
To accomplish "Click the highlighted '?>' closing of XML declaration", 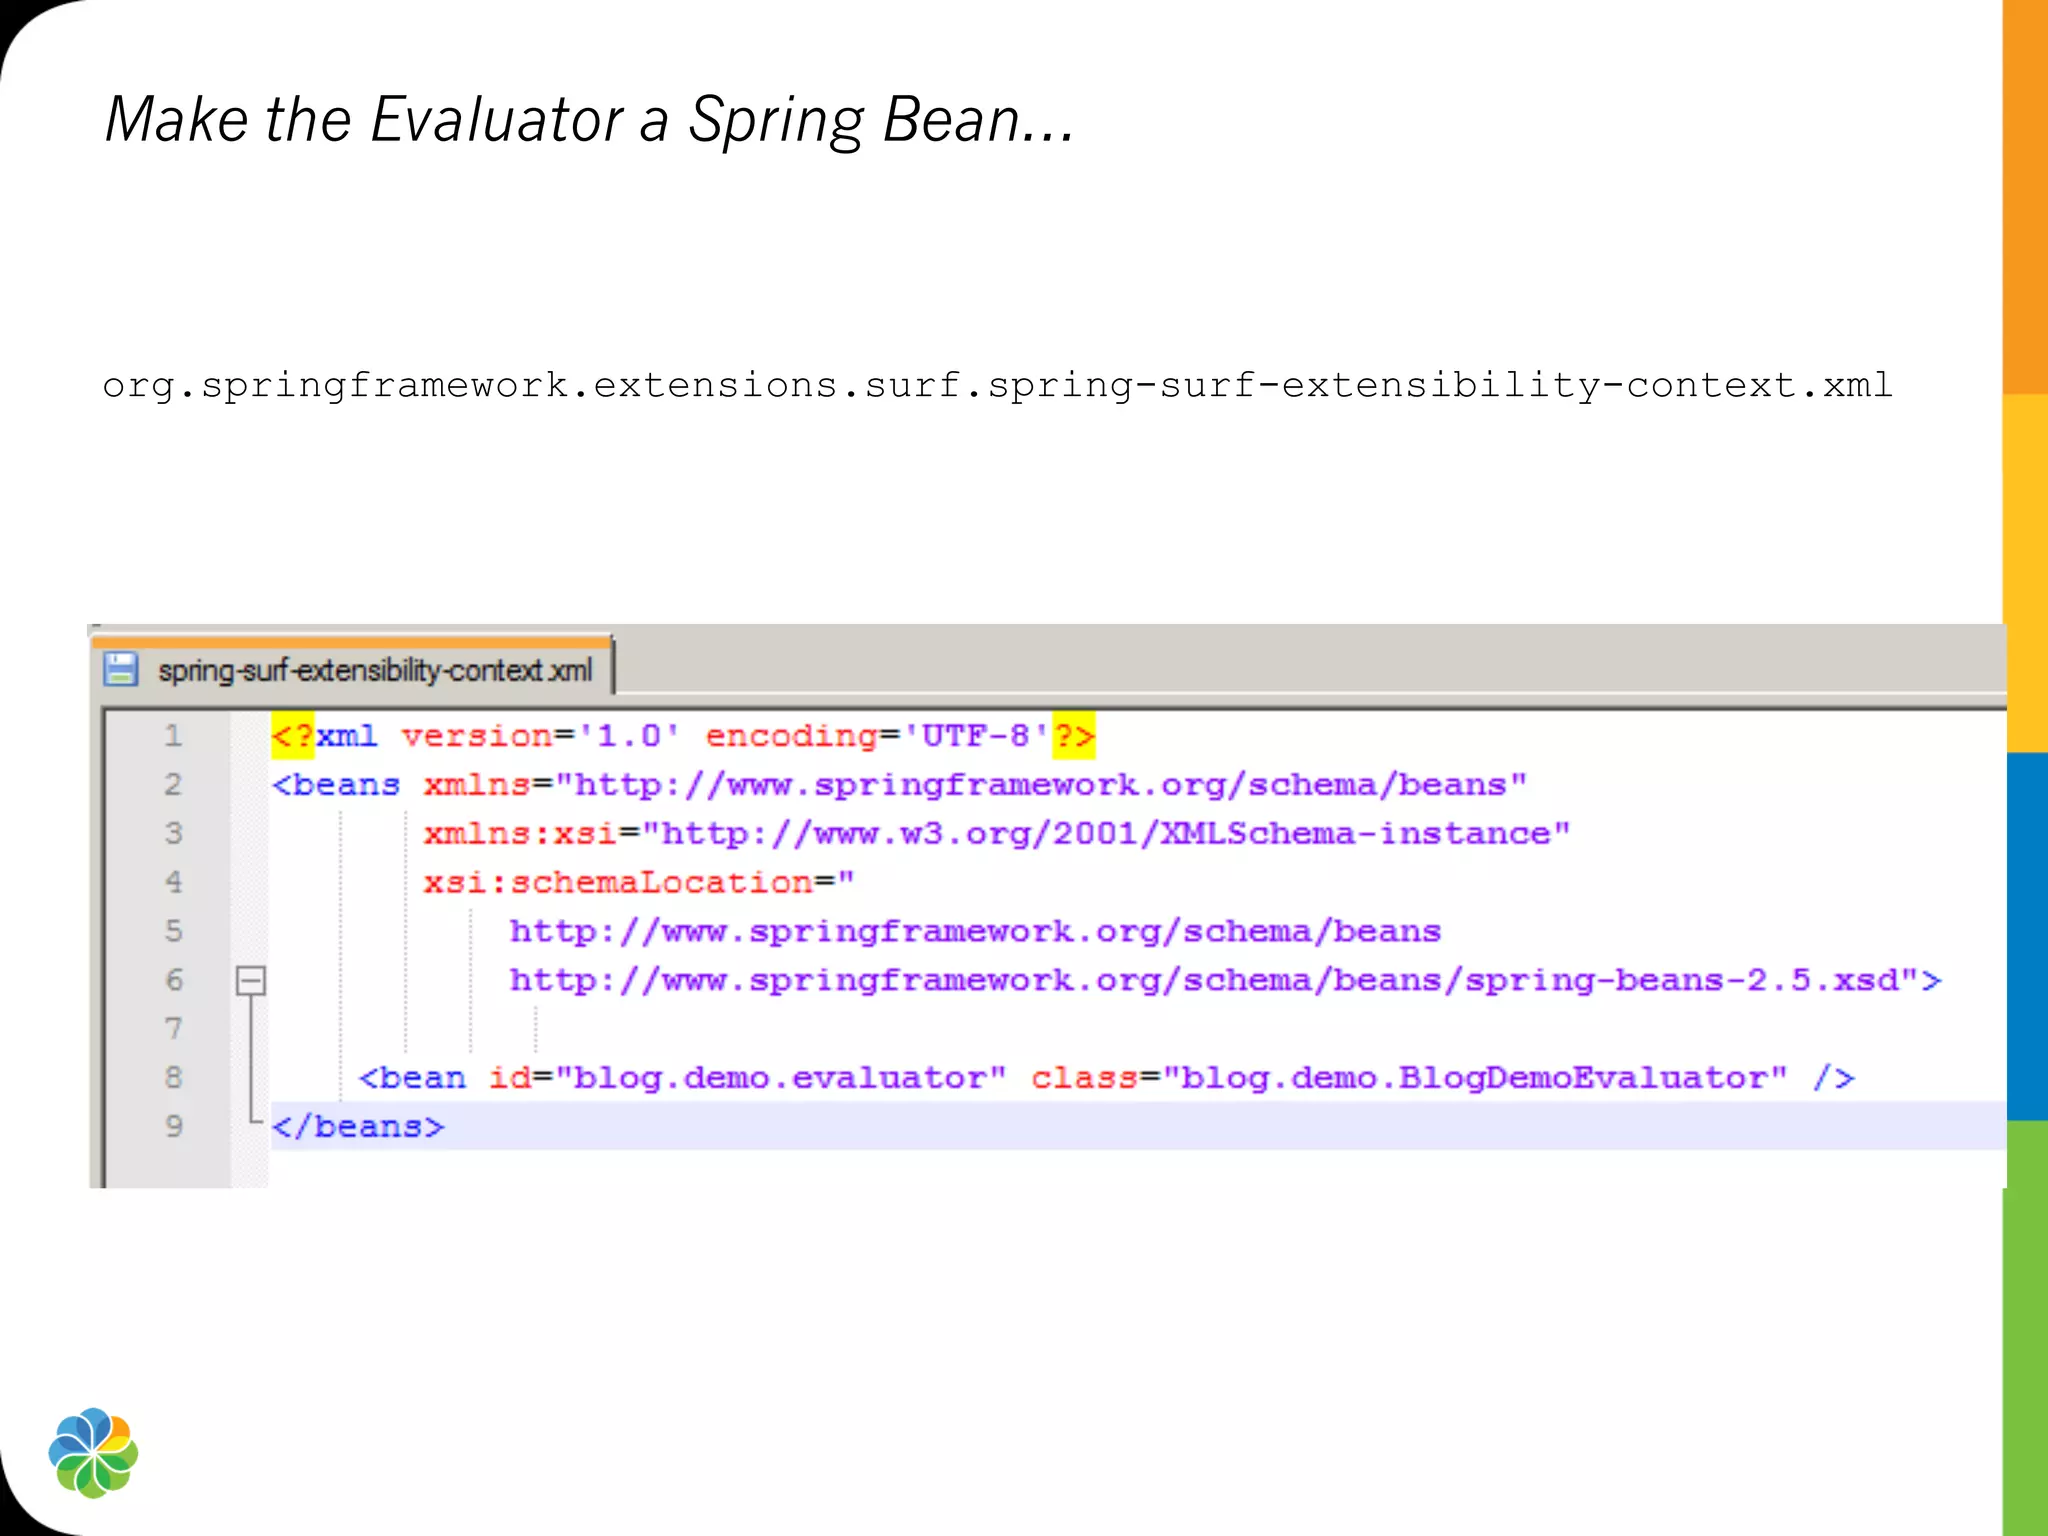I will pos(1074,736).
